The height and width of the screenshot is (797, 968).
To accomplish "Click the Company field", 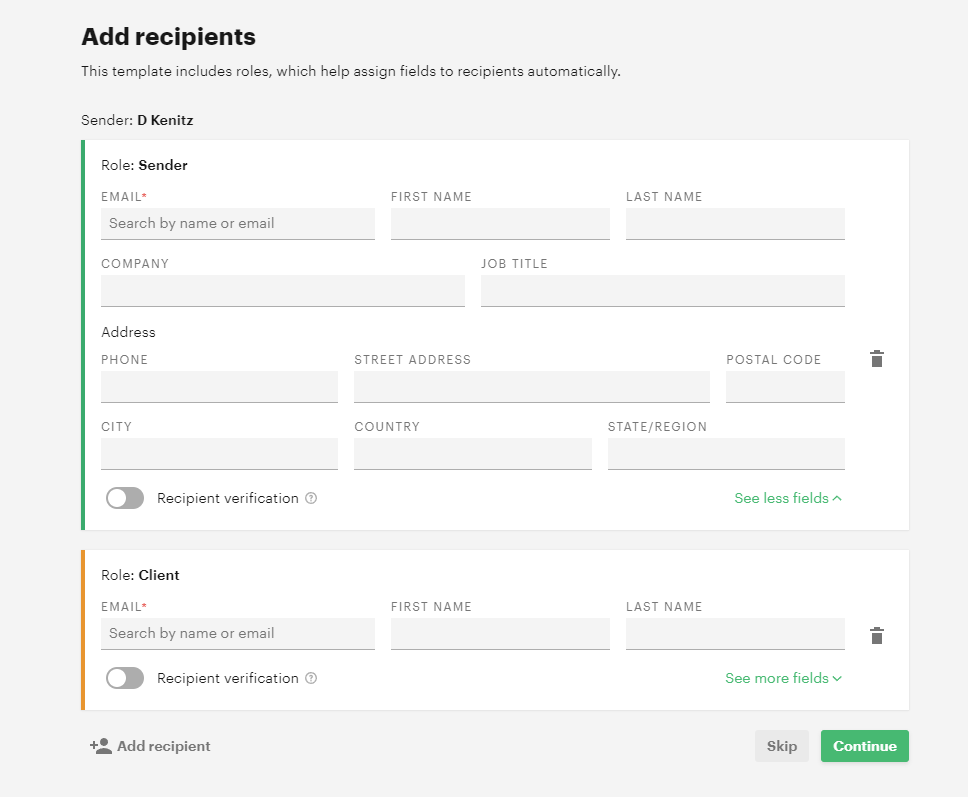I will click(282, 290).
